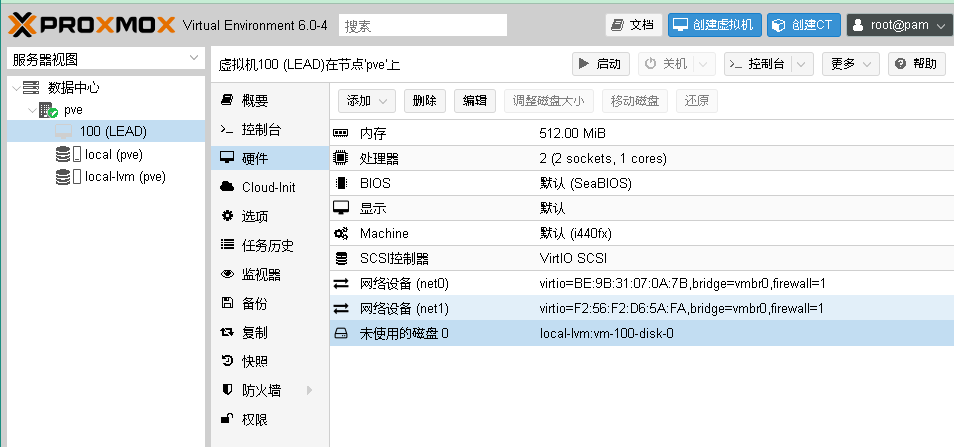954x447 pixels.
Task: Click 调整磁盘大小 resize disk button
Action: tap(549, 101)
